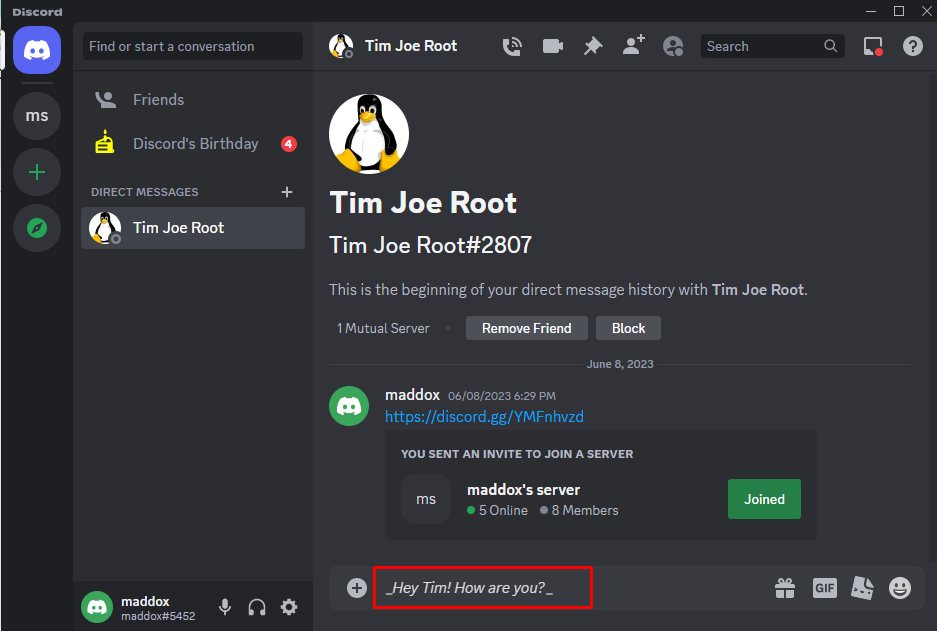937x631 pixels.
Task: Maximize the Discord window
Action: [899, 11]
